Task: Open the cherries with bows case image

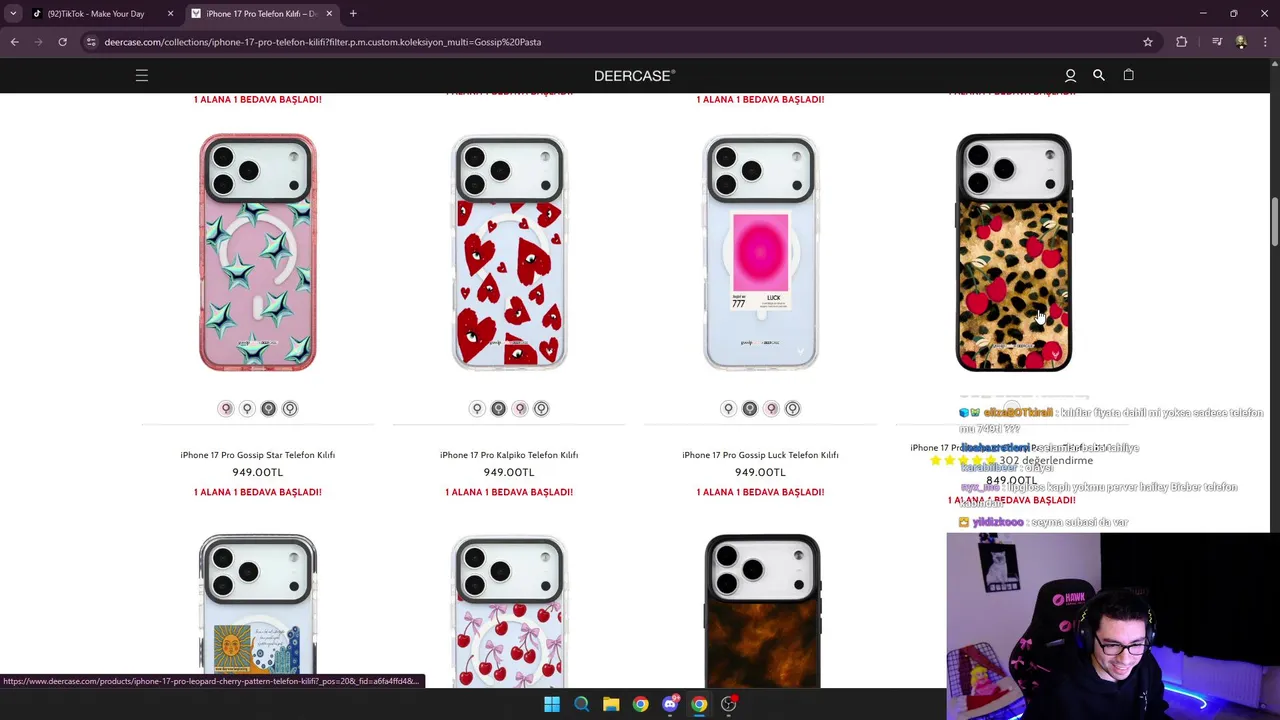Action: (x=509, y=611)
